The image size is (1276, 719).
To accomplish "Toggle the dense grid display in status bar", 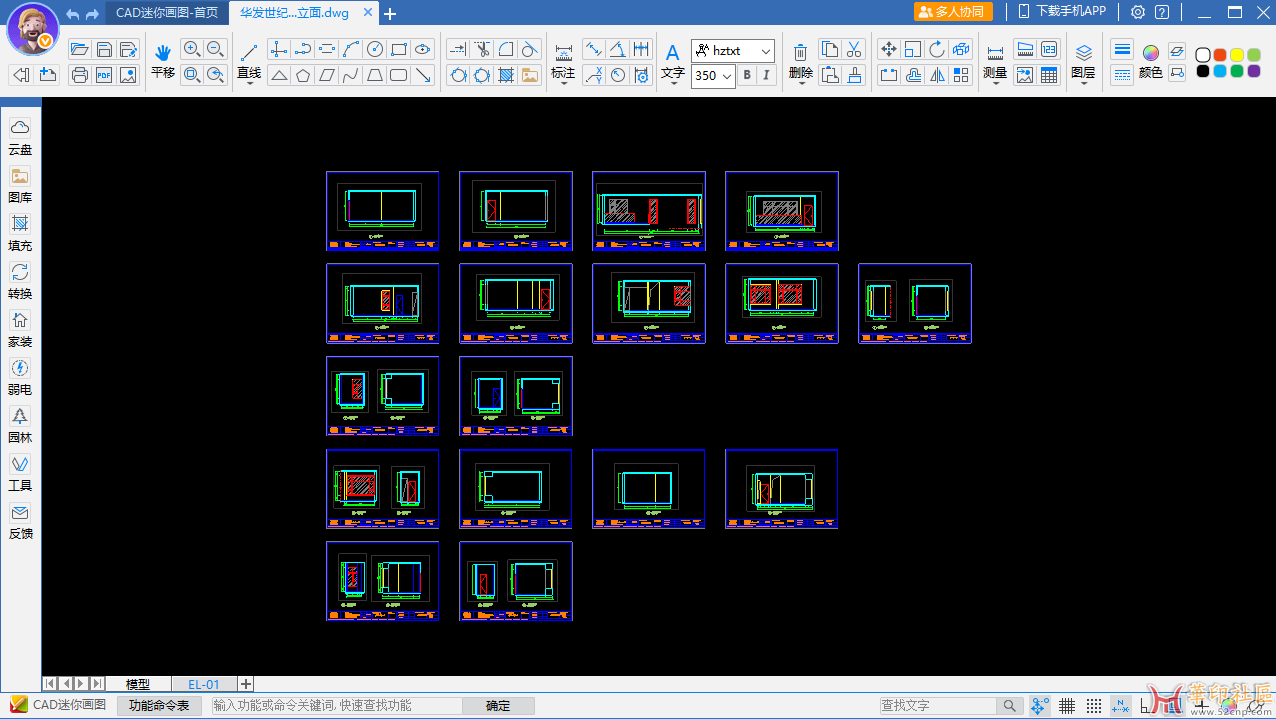I will (x=1067, y=706).
